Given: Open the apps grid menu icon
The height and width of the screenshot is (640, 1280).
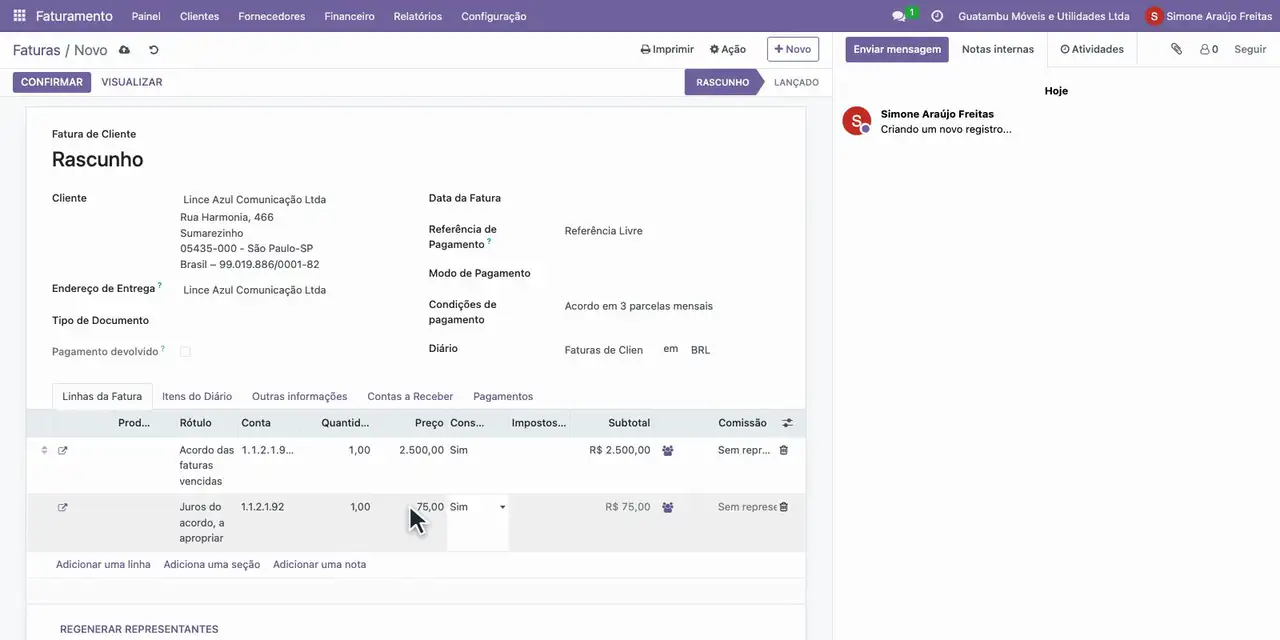Looking at the screenshot, I should (x=19, y=16).
